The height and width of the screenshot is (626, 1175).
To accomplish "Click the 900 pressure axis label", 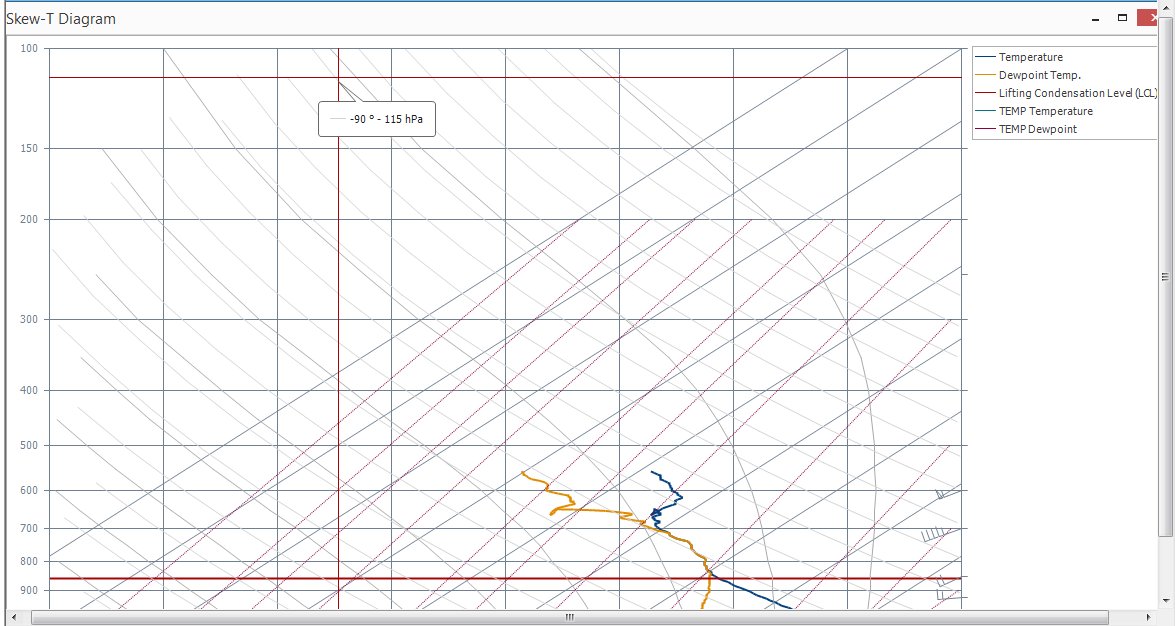I will 28,591.
